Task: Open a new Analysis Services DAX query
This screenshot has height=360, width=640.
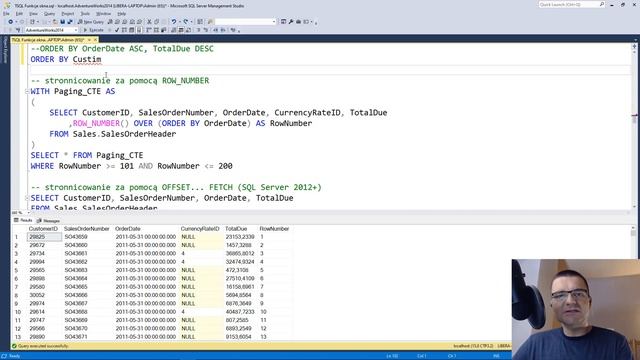Action: point(139,22)
